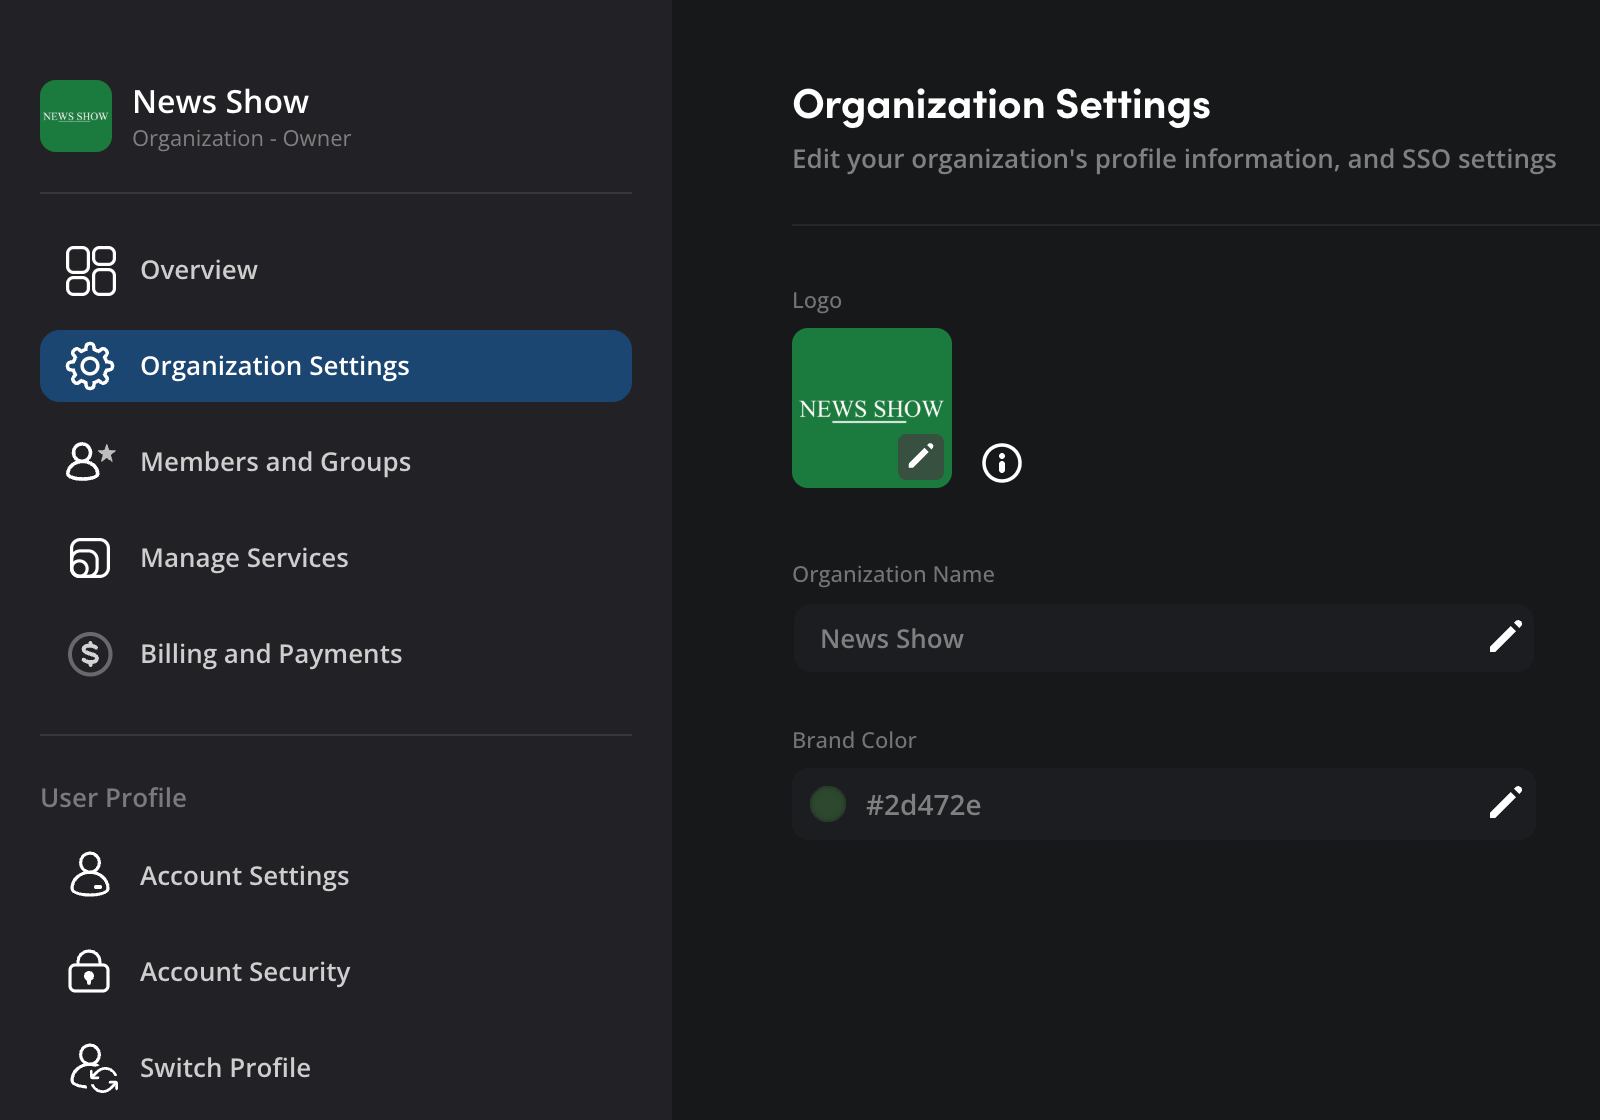This screenshot has height=1120, width=1600.
Task: Click the Account Security lock icon
Action: [x=89, y=971]
